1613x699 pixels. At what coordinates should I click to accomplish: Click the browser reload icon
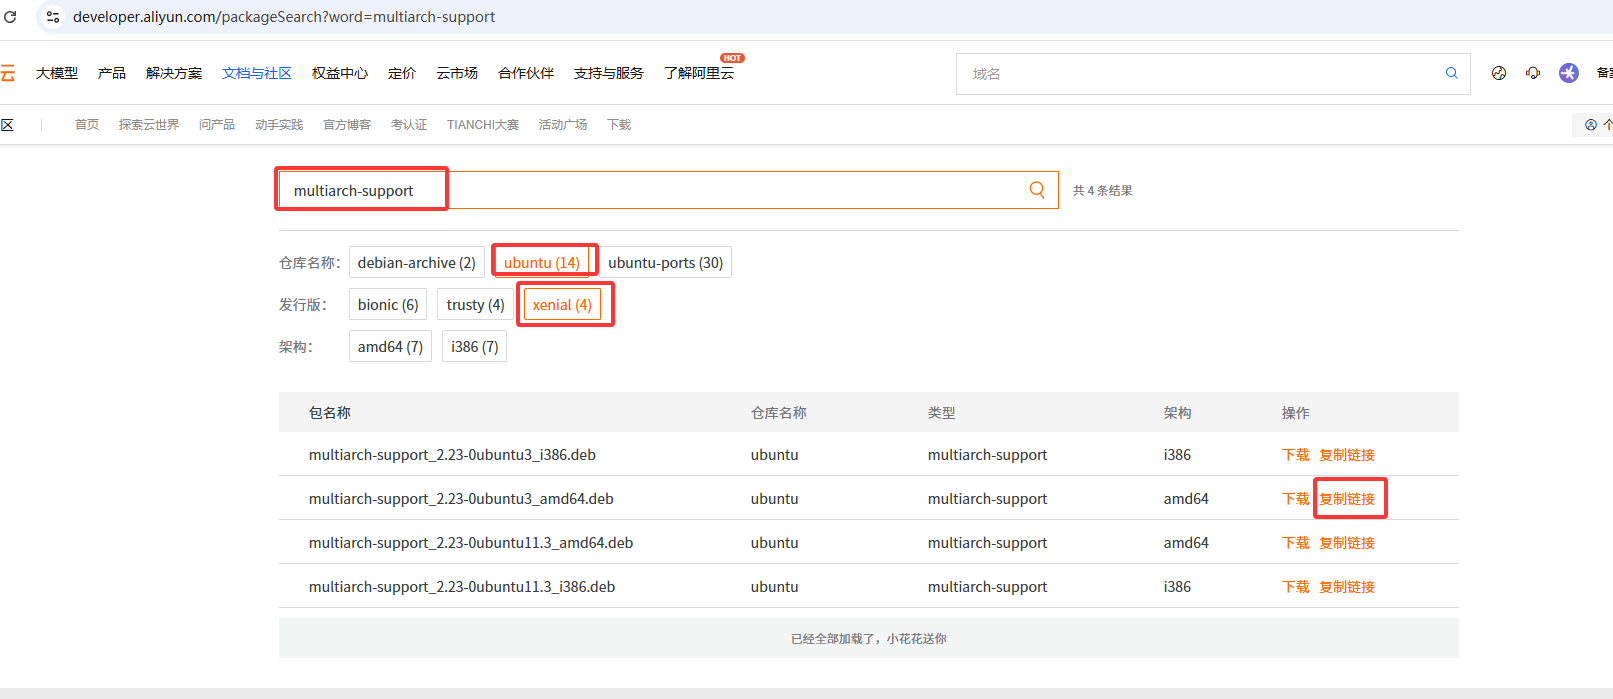[x=10, y=17]
